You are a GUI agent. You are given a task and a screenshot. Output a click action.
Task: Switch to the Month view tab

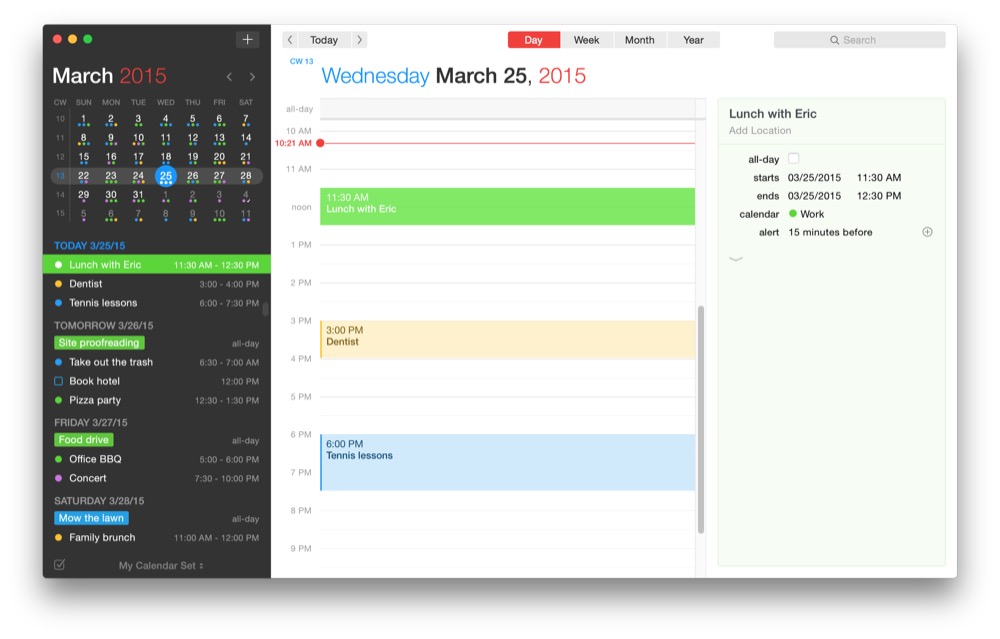tap(640, 40)
